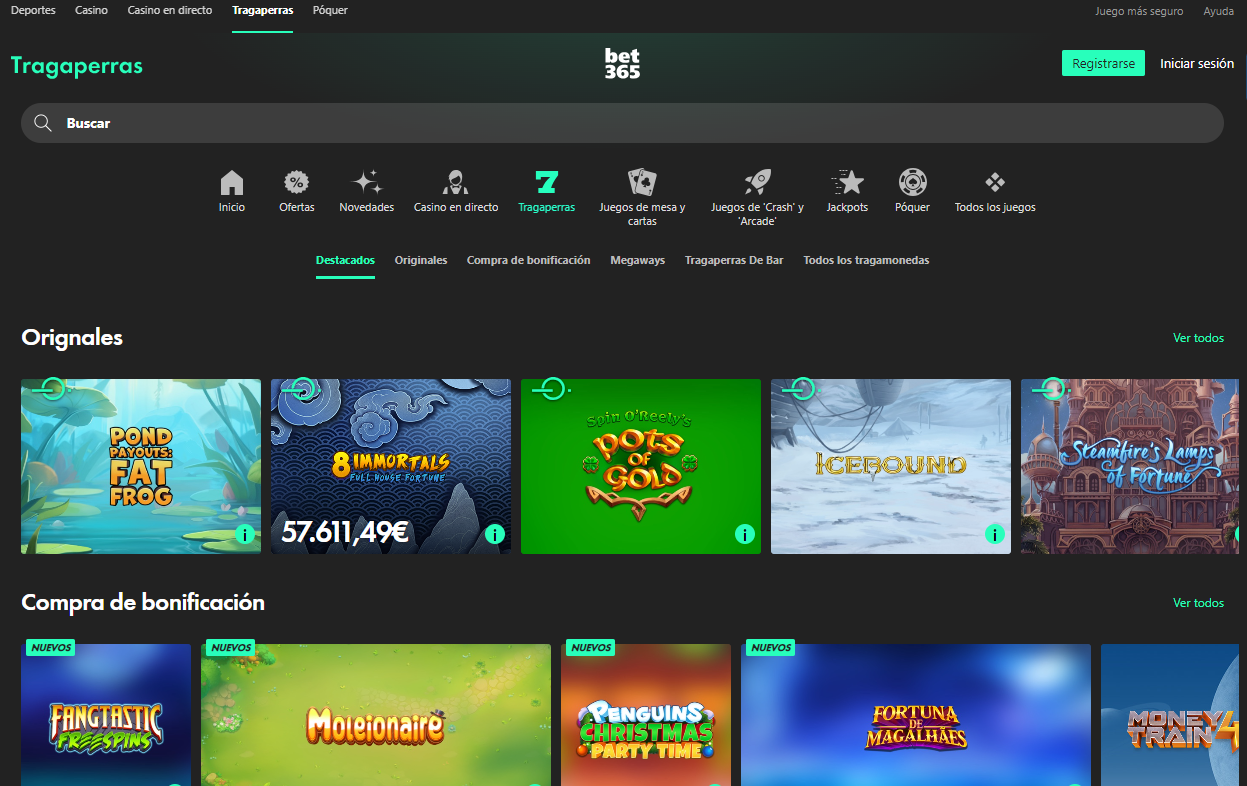Screen dimensions: 1247x786
Task: Open the Ofertas percent badge icon
Action: pos(296,183)
